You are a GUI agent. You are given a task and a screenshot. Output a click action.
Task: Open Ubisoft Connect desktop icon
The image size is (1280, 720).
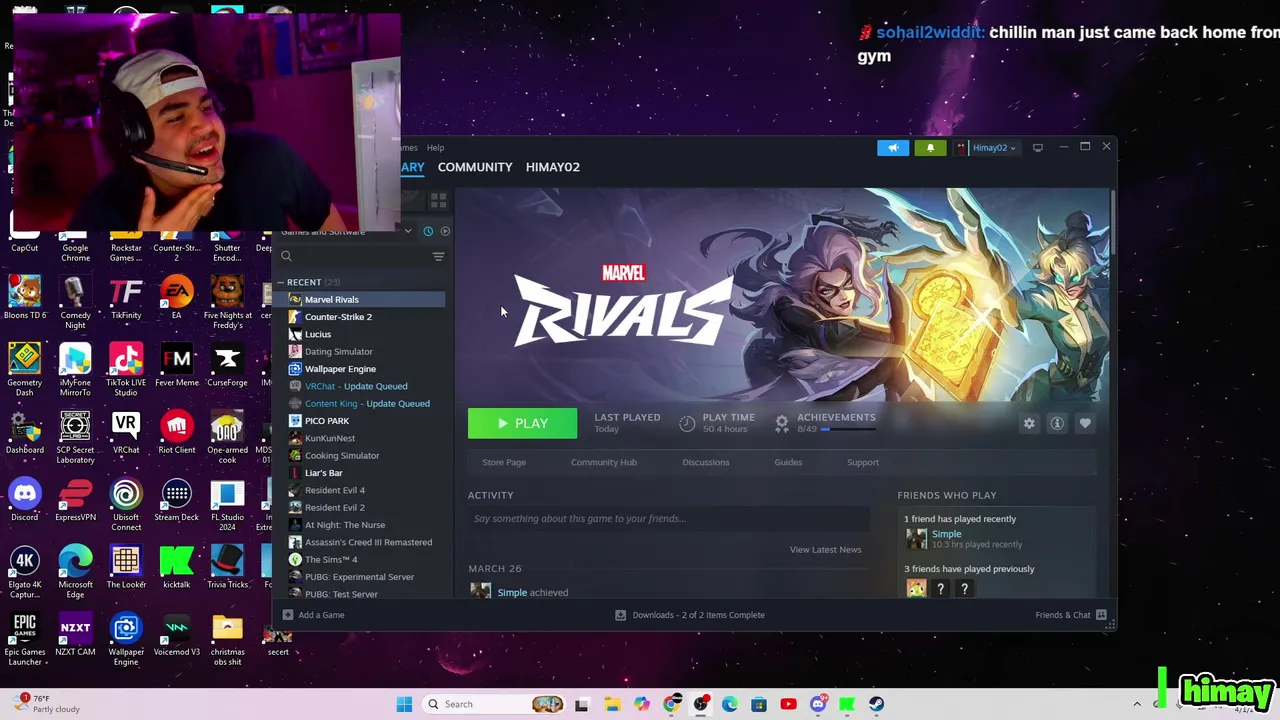tap(126, 504)
